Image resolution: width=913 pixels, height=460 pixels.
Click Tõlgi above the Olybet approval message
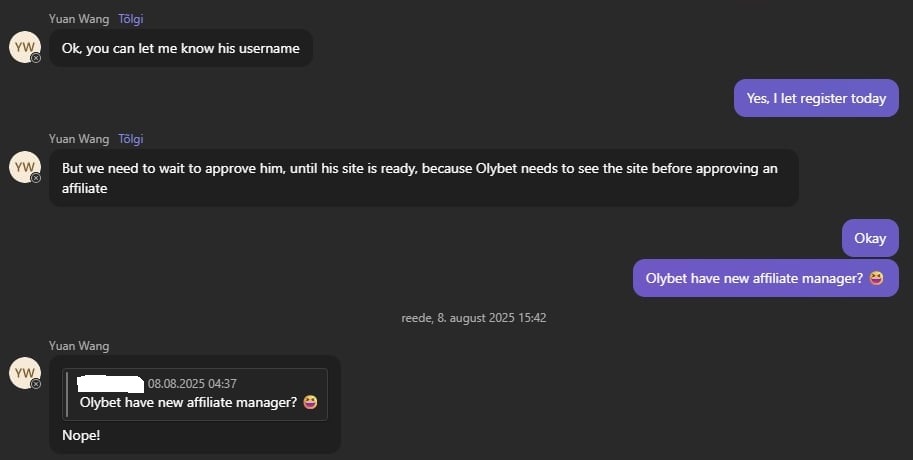(x=130, y=139)
